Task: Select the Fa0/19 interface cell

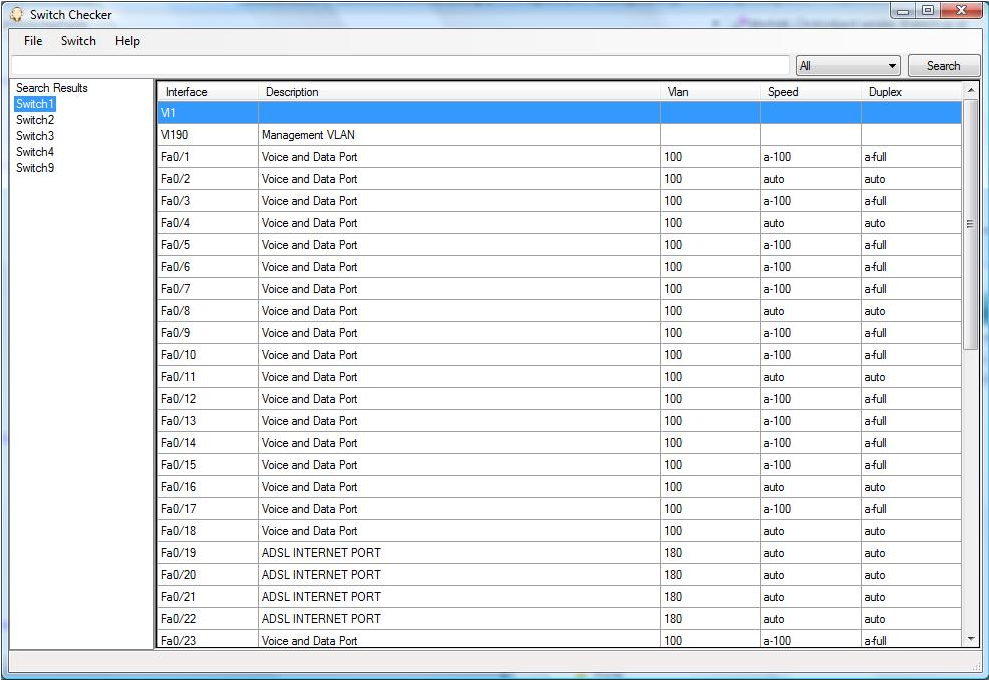Action: pos(208,553)
